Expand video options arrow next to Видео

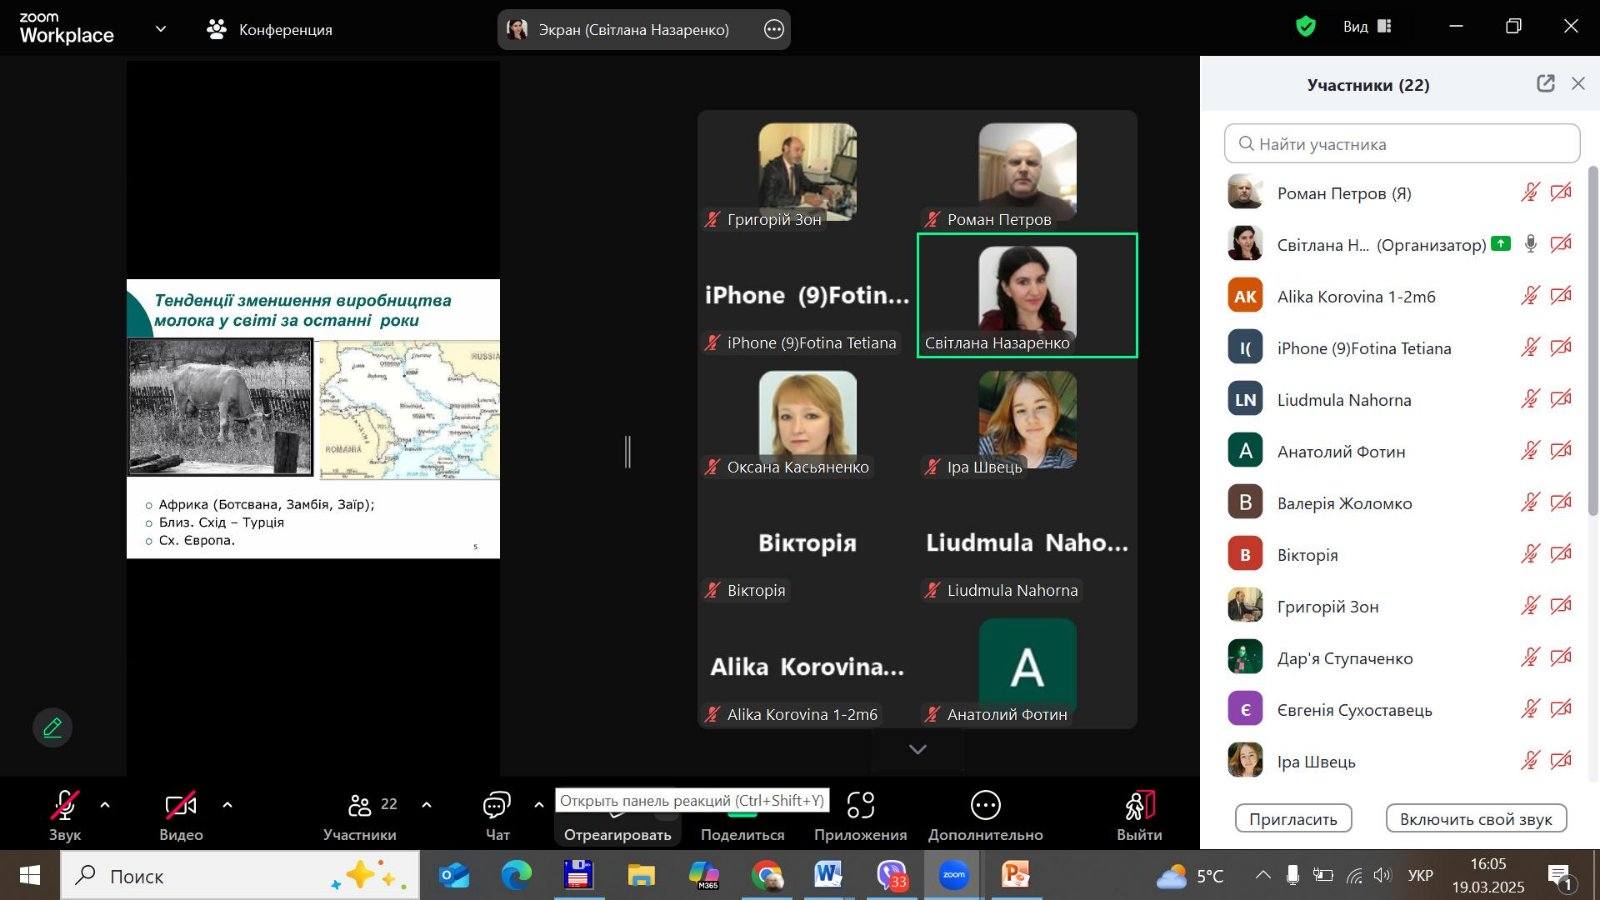point(227,805)
